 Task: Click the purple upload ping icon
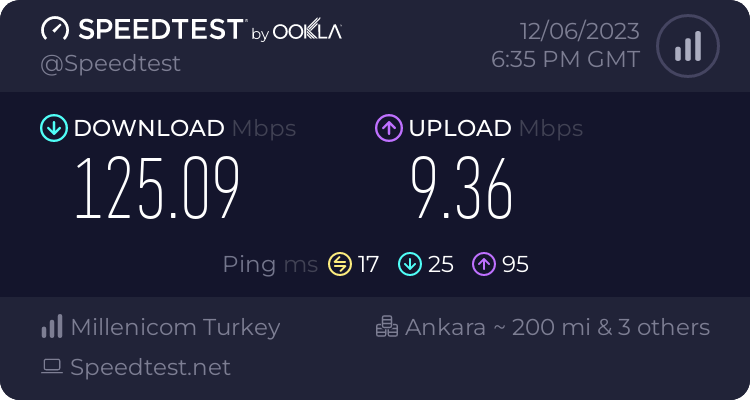[x=484, y=264]
